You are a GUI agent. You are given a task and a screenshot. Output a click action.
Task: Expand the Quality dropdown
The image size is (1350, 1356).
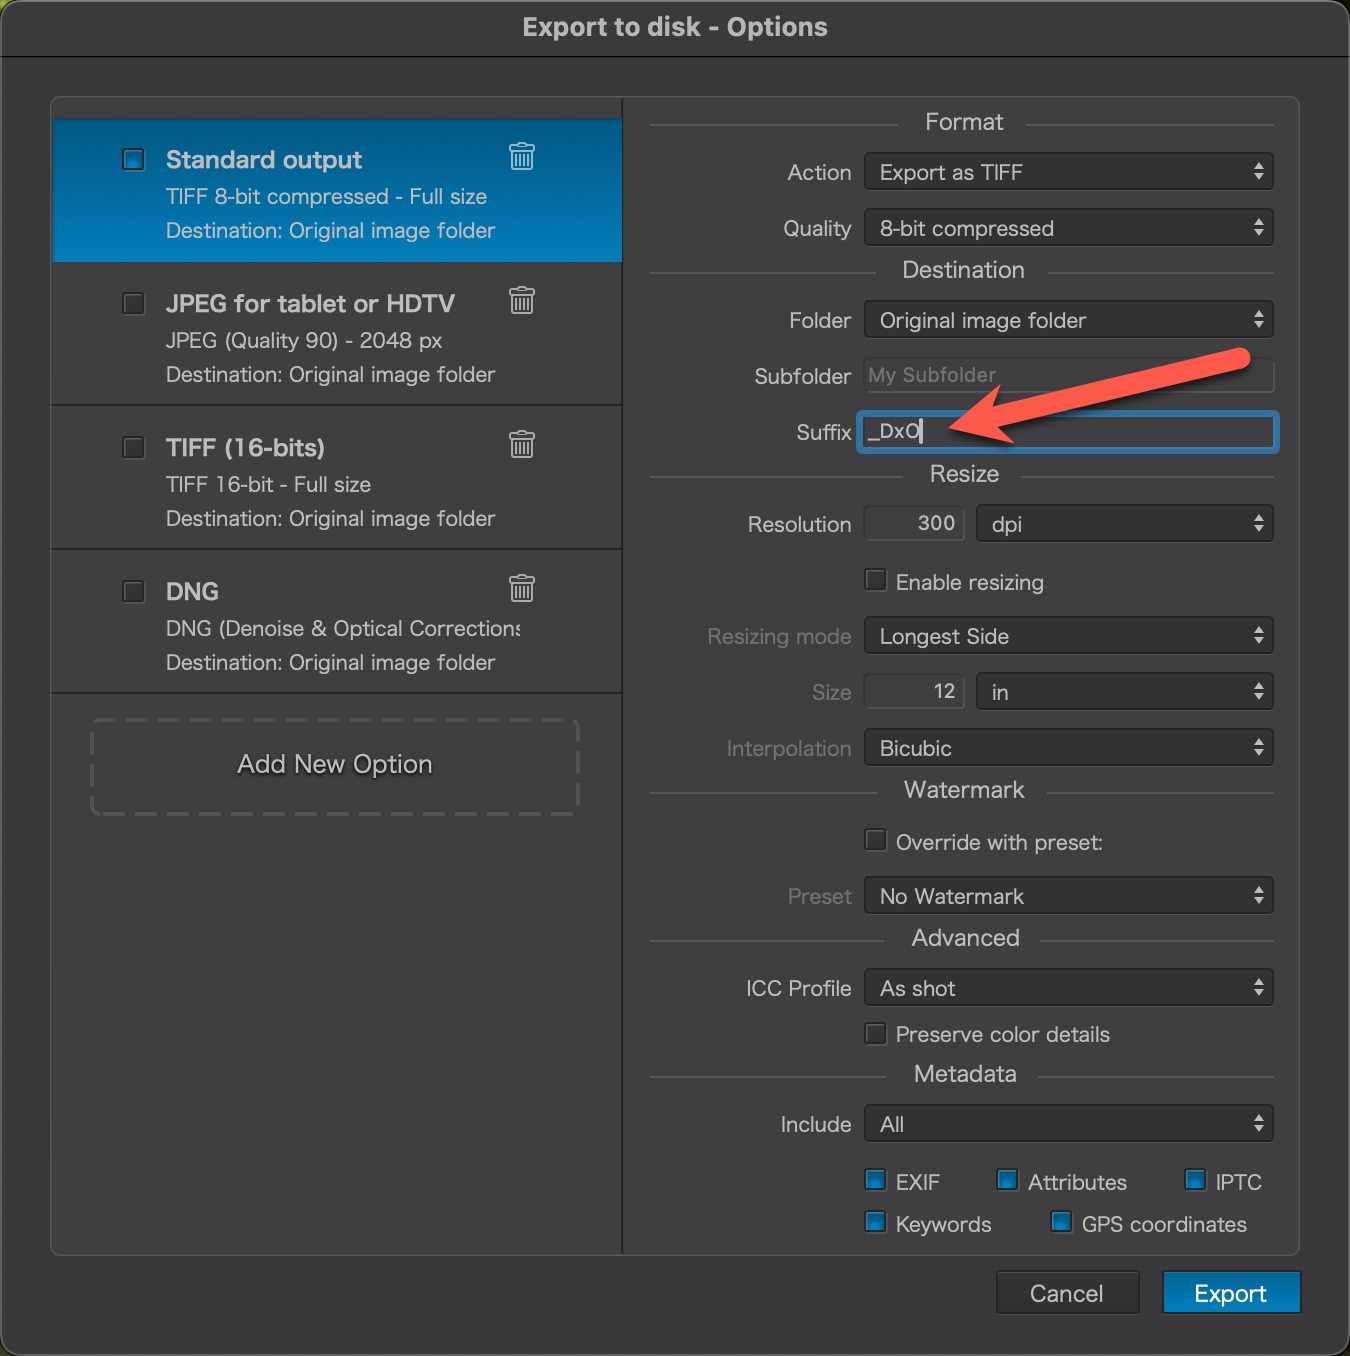pos(1068,228)
